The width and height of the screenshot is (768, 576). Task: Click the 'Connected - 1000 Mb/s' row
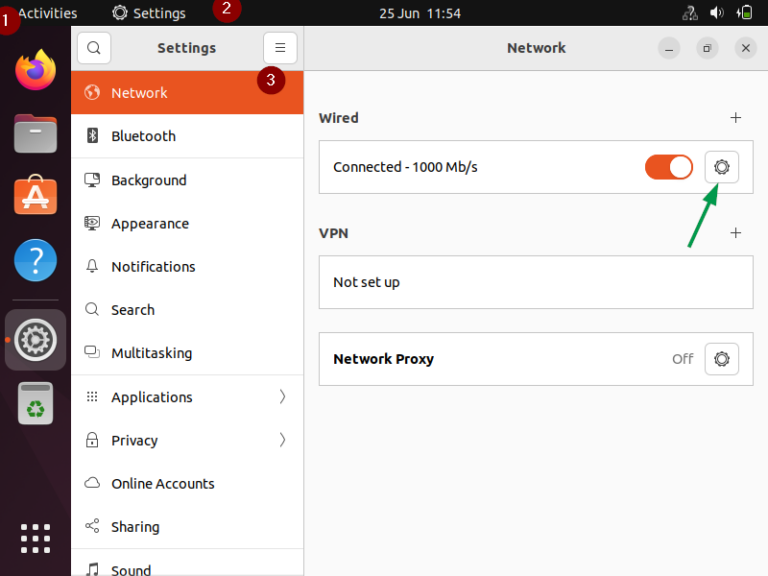click(536, 167)
